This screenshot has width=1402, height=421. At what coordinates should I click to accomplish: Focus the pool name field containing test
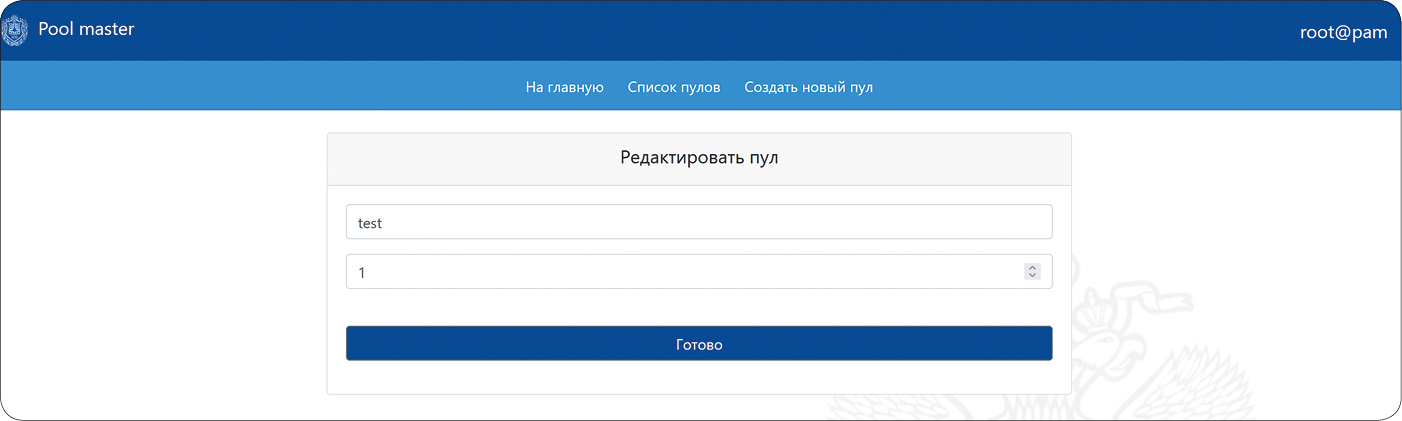(x=698, y=223)
